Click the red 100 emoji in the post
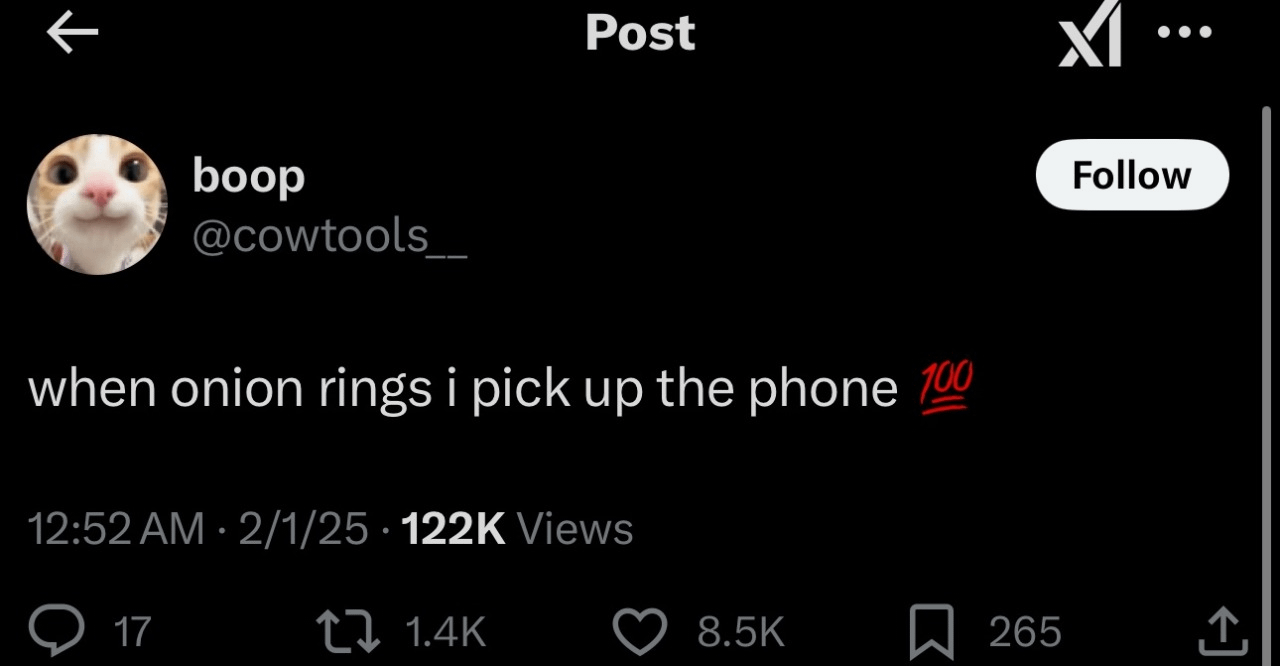1280x666 pixels. [942, 389]
